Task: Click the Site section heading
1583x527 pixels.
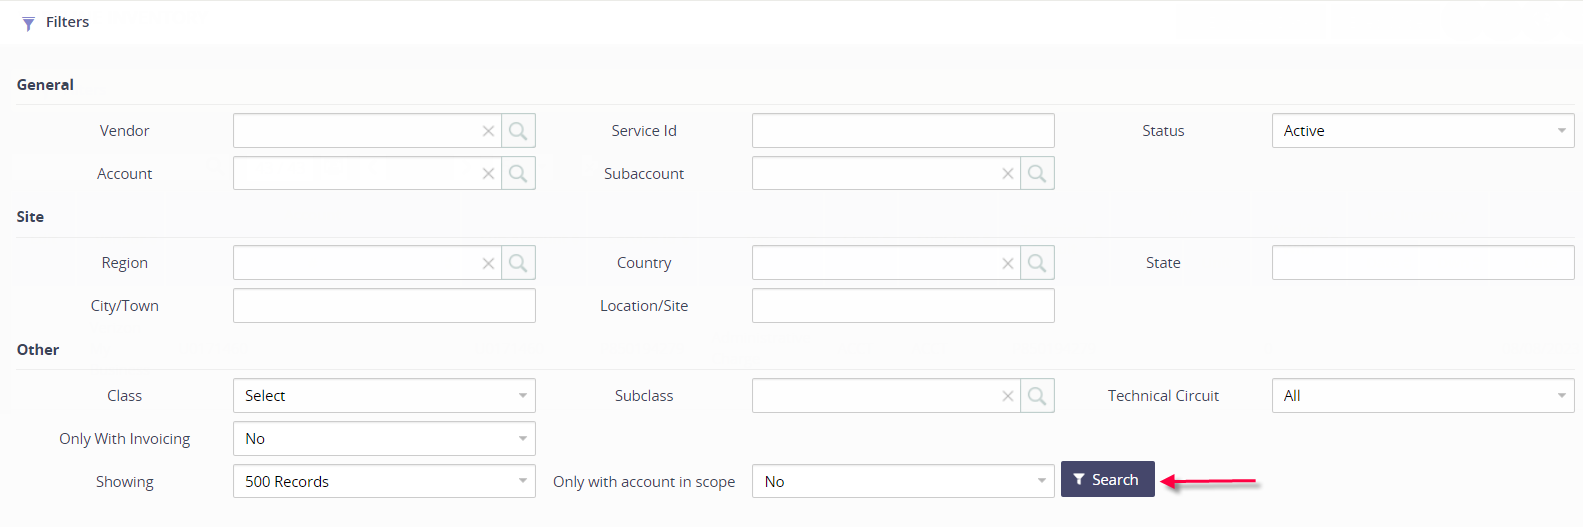Action: coord(30,217)
